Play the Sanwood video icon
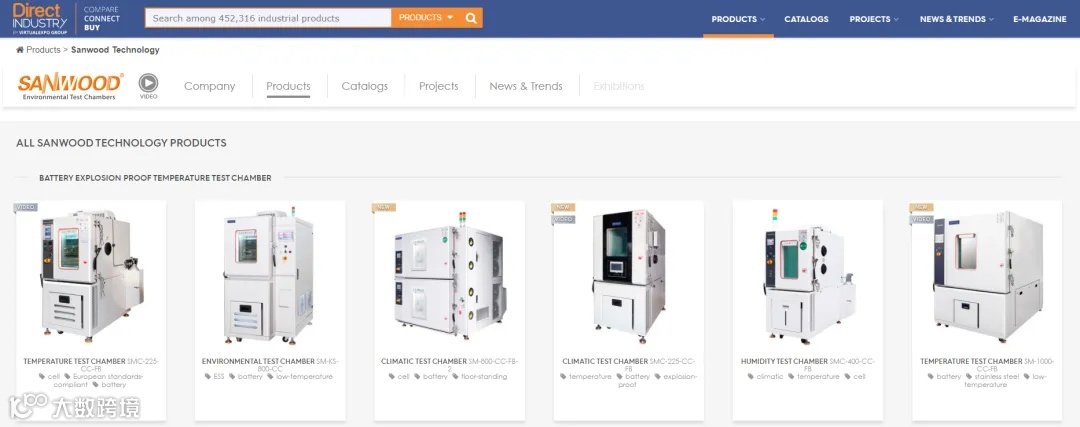Image resolution: width=1080 pixels, height=427 pixels. (x=148, y=83)
